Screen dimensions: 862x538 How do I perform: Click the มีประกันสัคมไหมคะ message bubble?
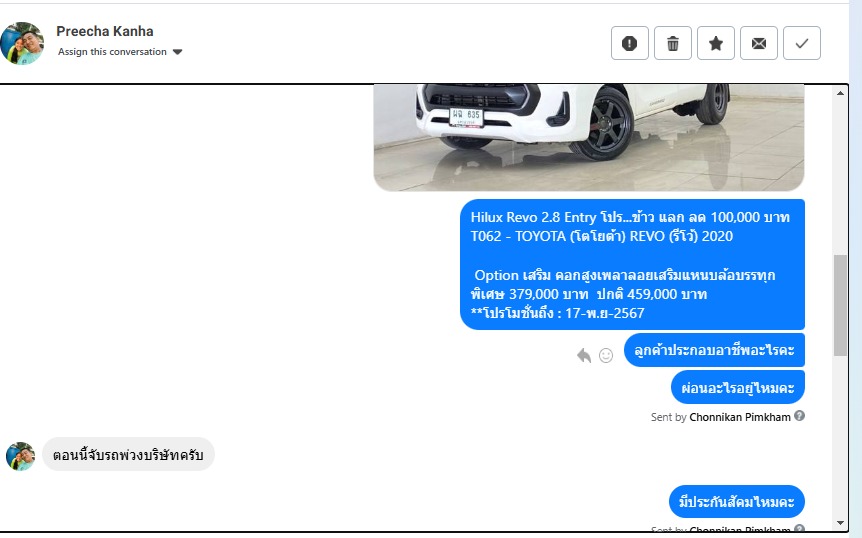point(737,501)
